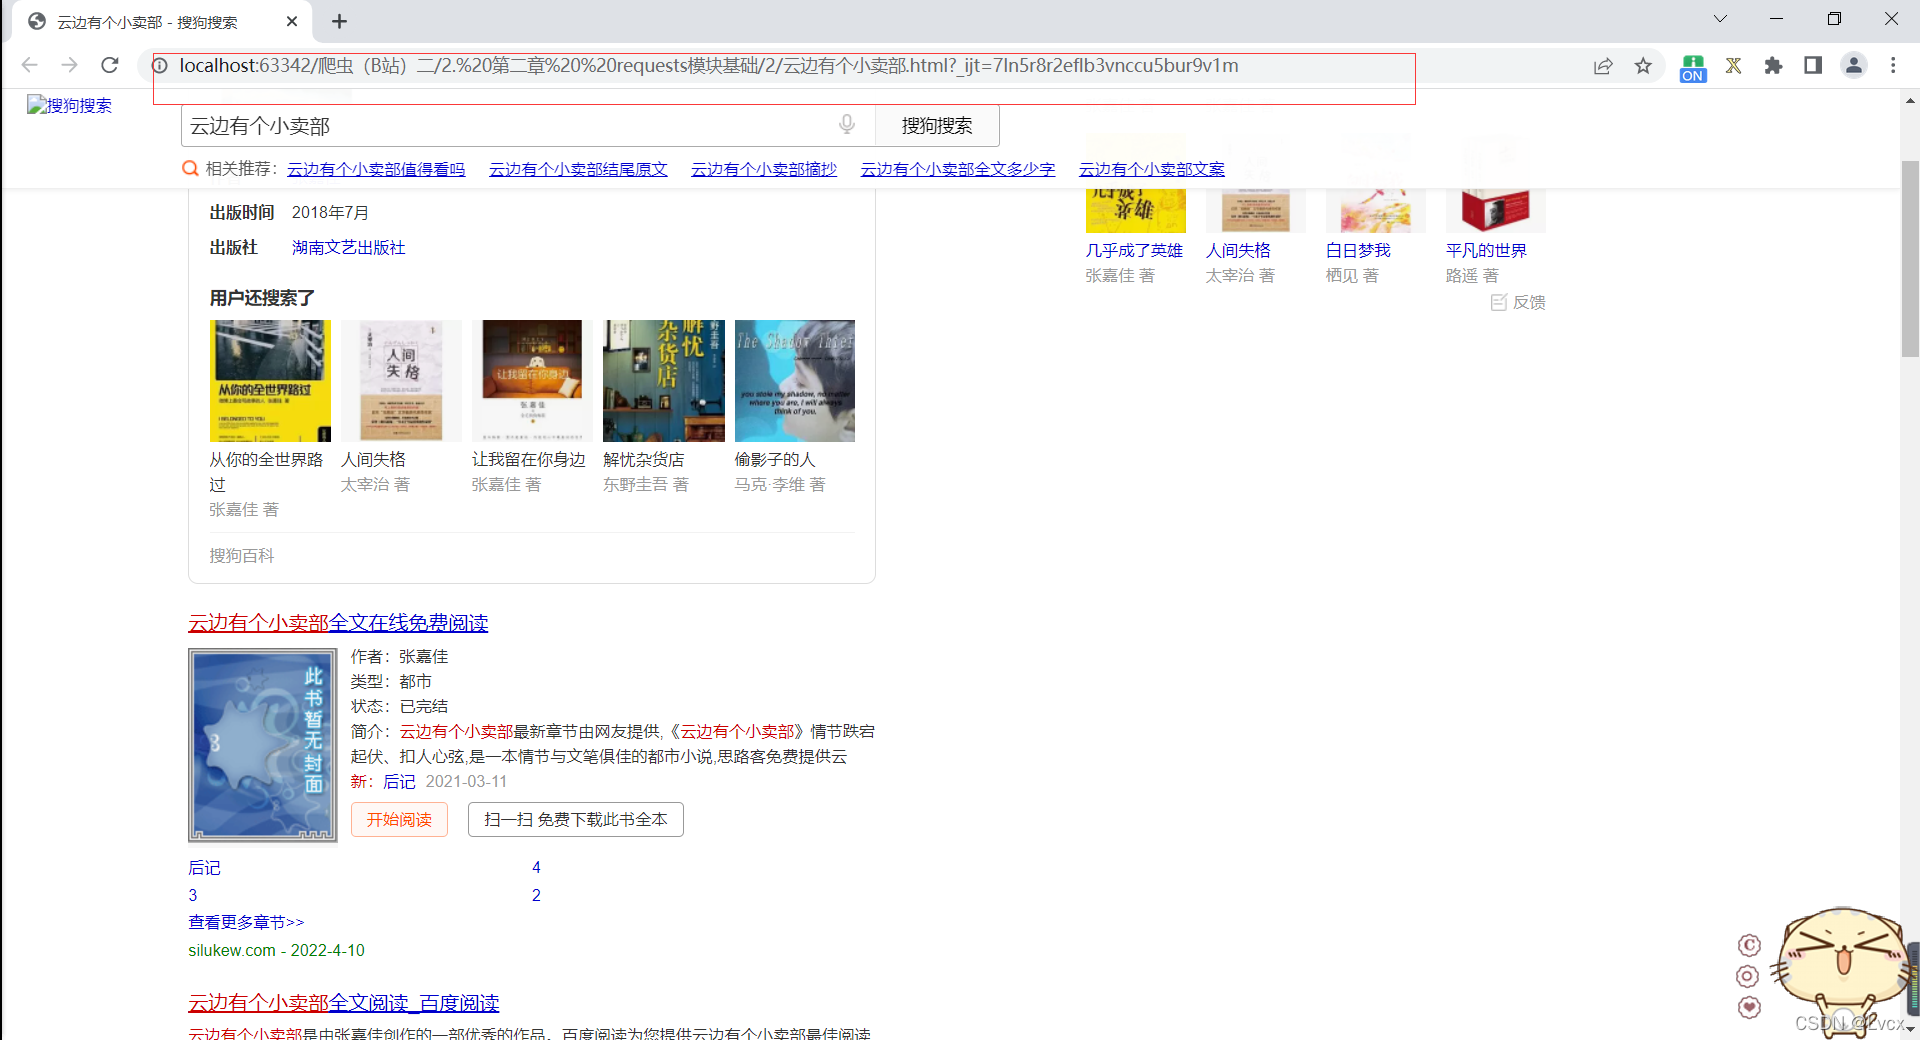This screenshot has width=1920, height=1040.
Task: Click the browser address bar URL
Action: 708,66
